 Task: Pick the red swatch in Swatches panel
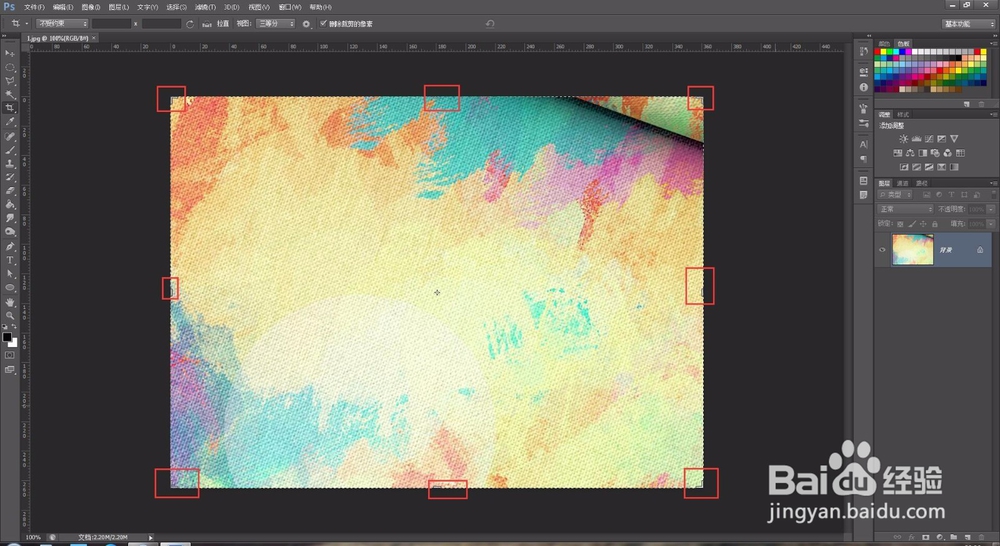click(878, 52)
